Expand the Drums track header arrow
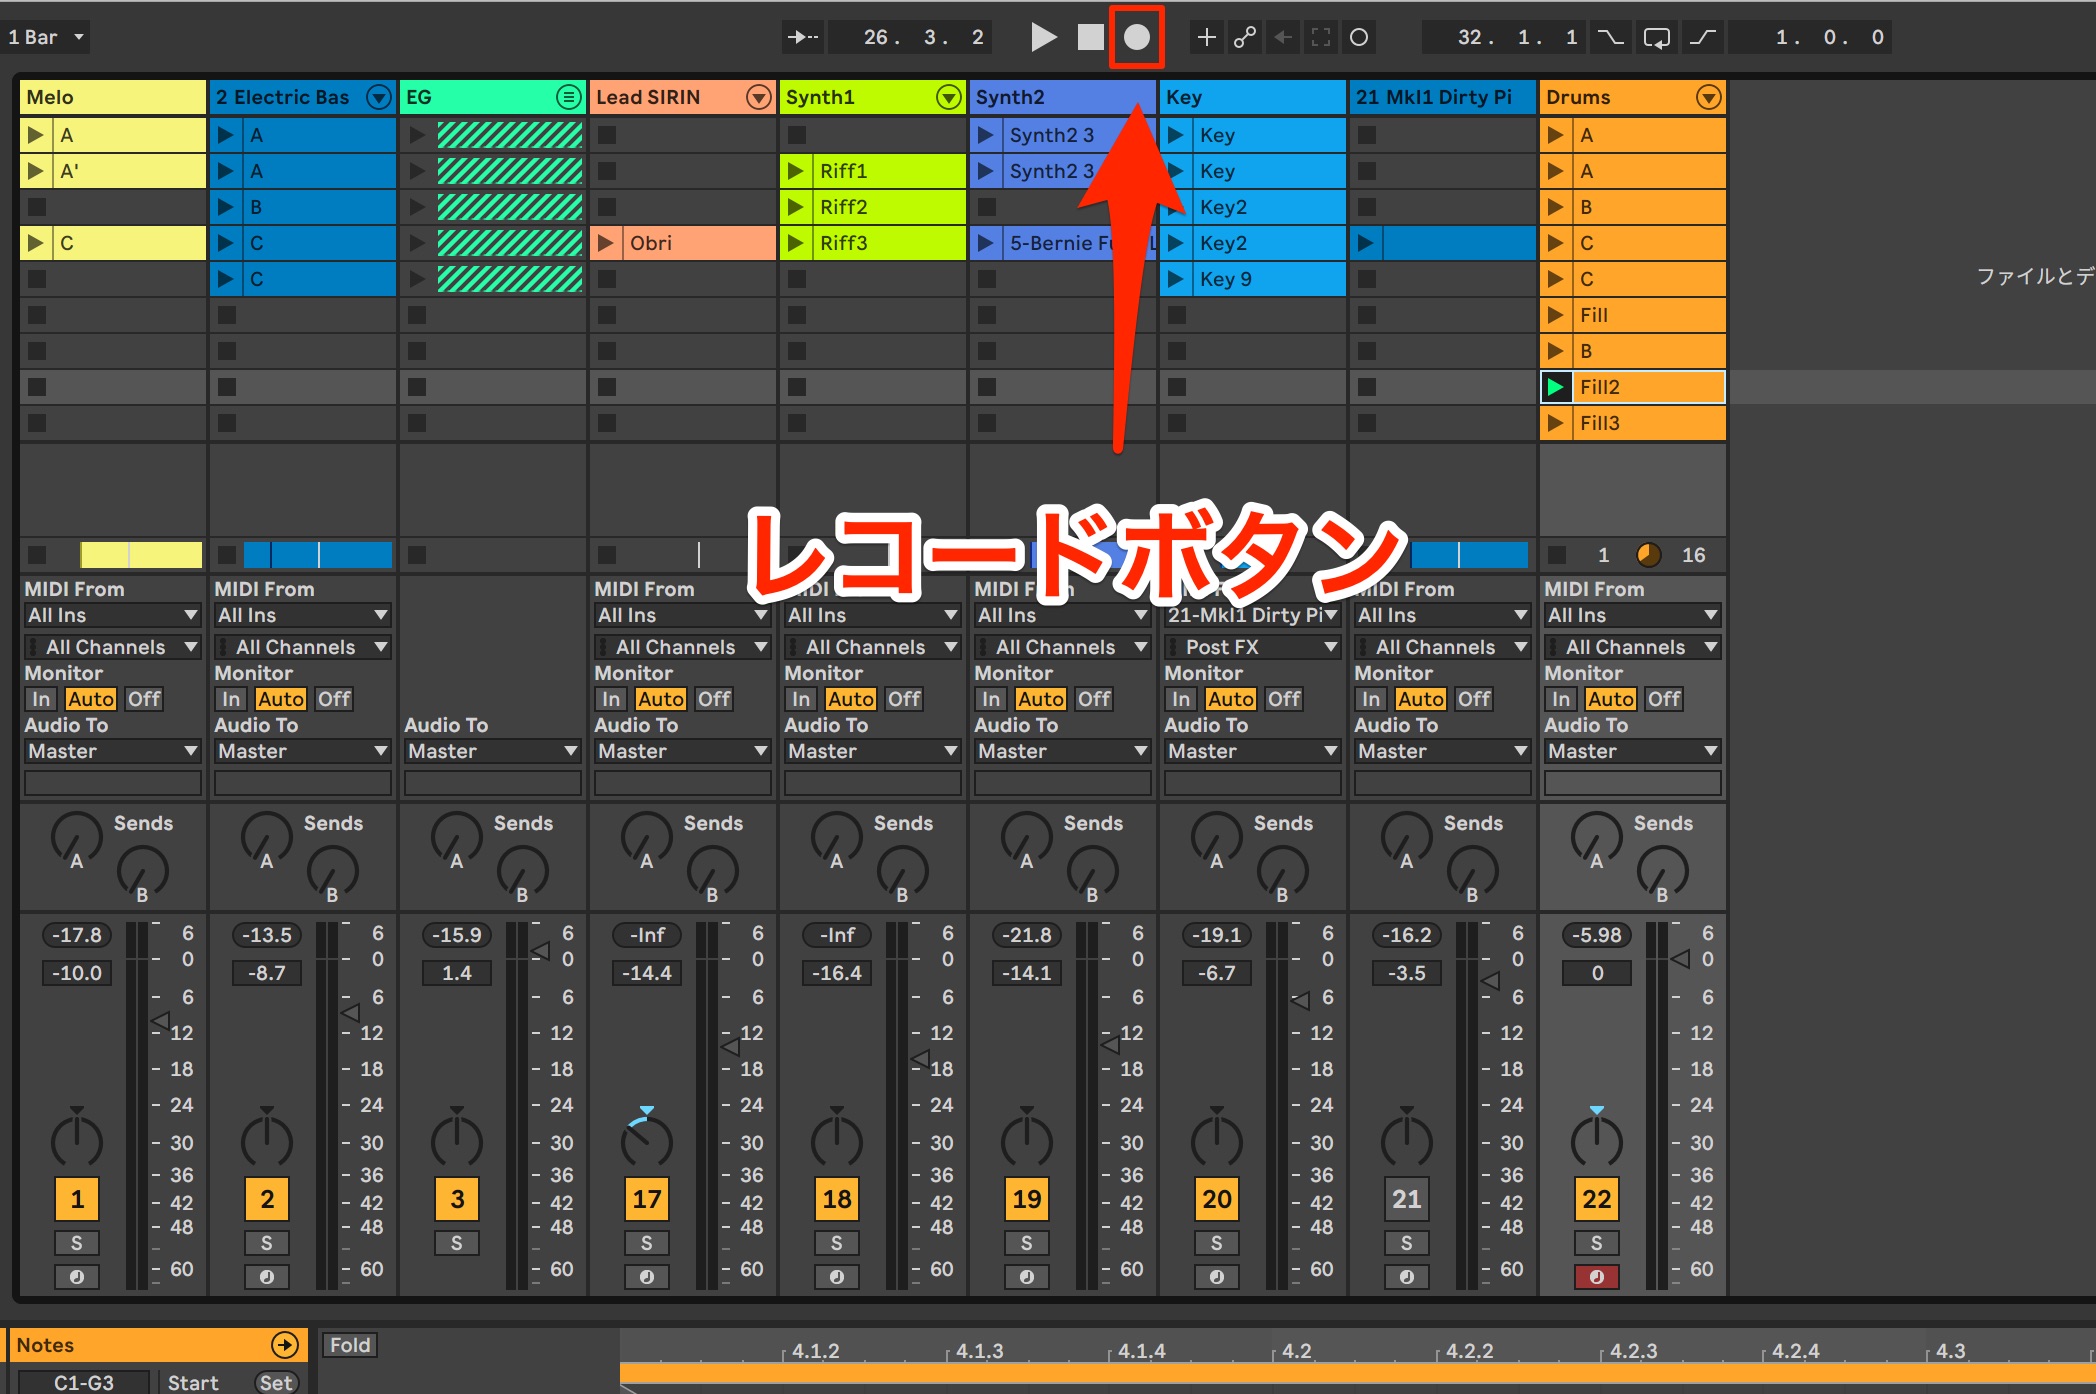Image resolution: width=2096 pixels, height=1394 pixels. pyautogui.click(x=1709, y=97)
